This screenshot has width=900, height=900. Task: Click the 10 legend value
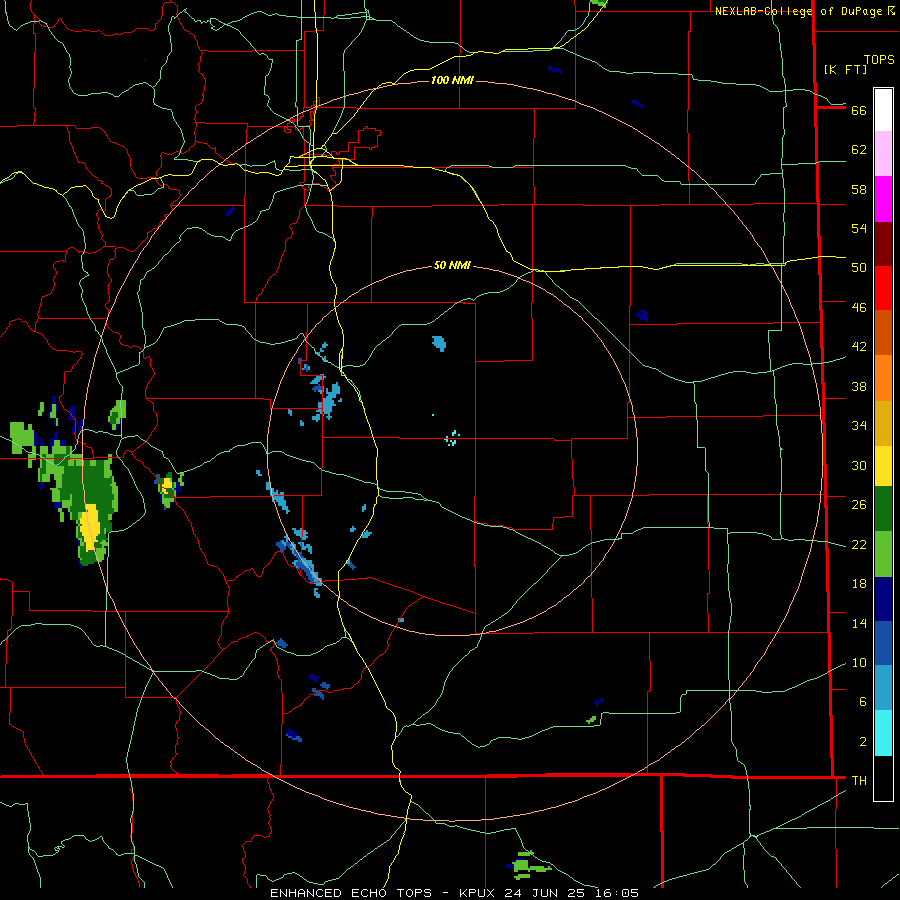[859, 662]
